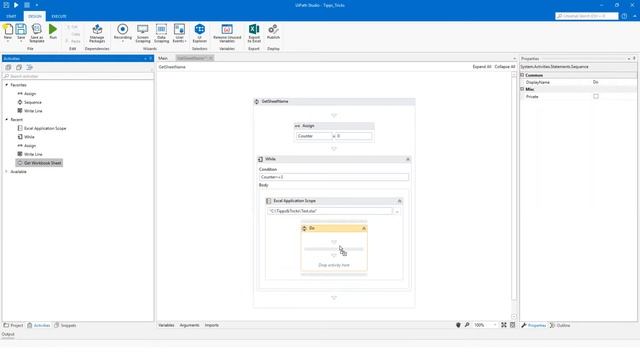Click the quick-access play icon in title bar
This screenshot has height=360, width=640.
tap(16, 5)
